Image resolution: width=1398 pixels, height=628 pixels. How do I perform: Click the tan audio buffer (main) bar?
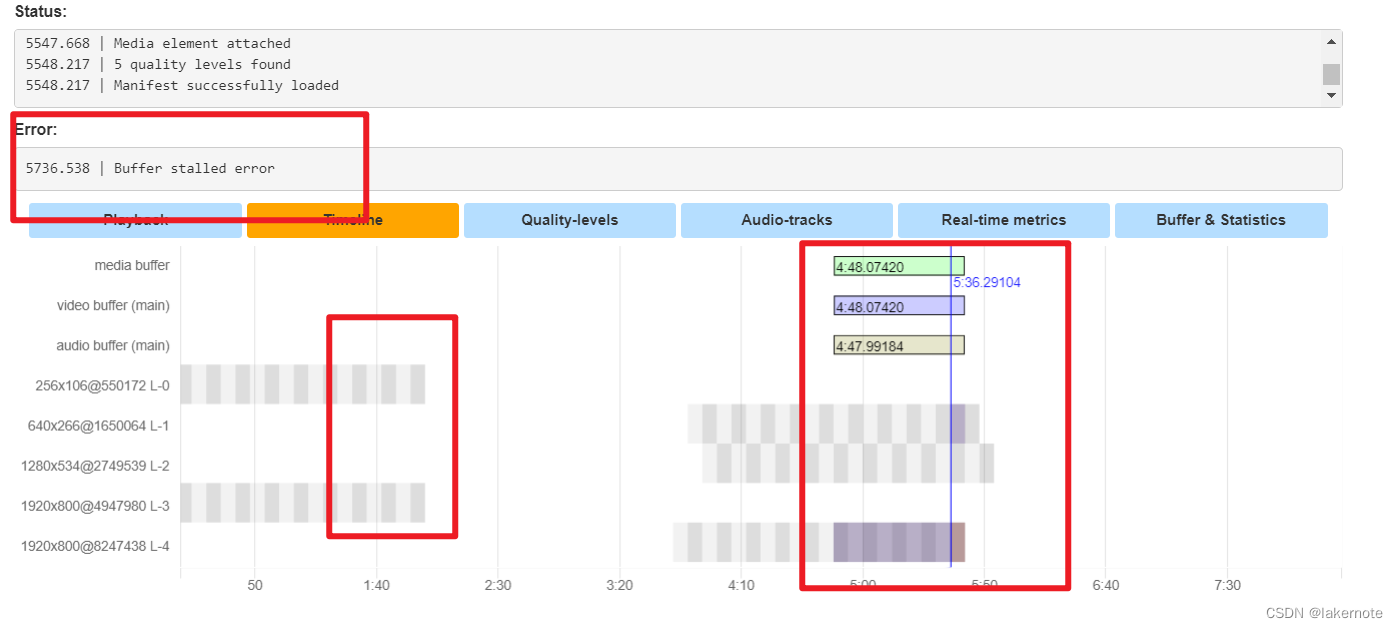(x=899, y=345)
